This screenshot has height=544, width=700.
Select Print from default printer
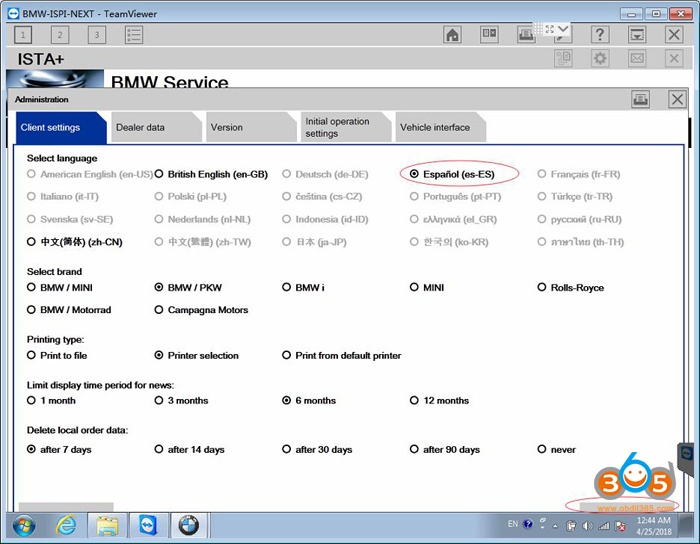pyautogui.click(x=286, y=355)
